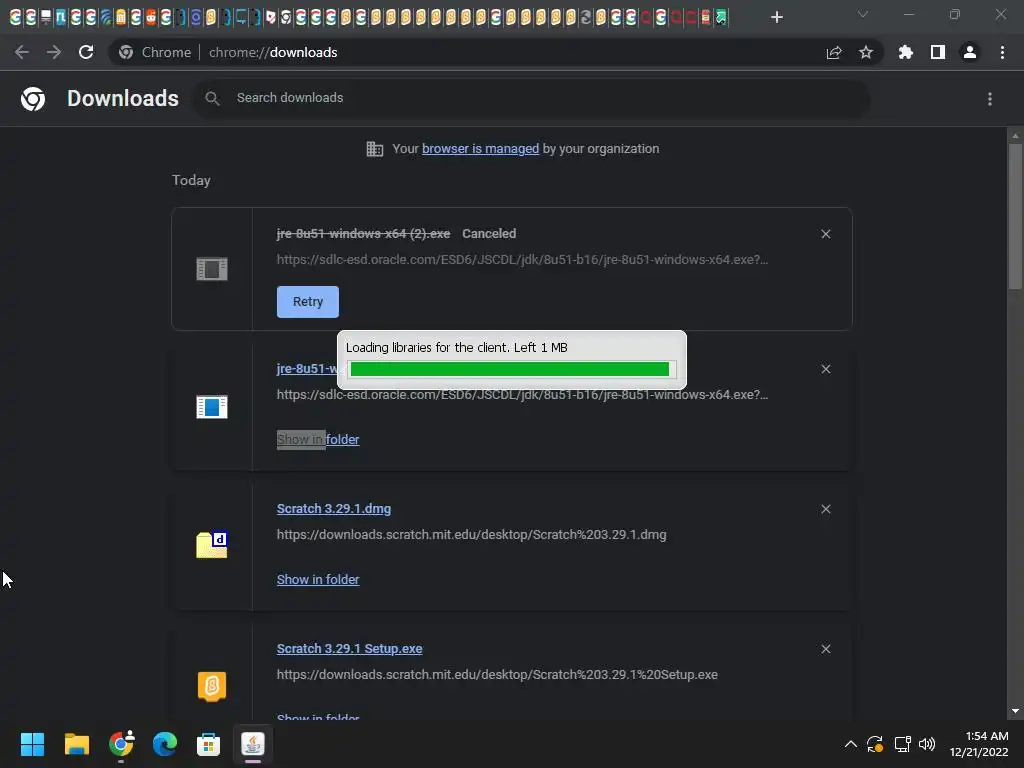Click the scrollbar up arrow
Viewport: 1024px width, 768px height.
tap(1015, 135)
